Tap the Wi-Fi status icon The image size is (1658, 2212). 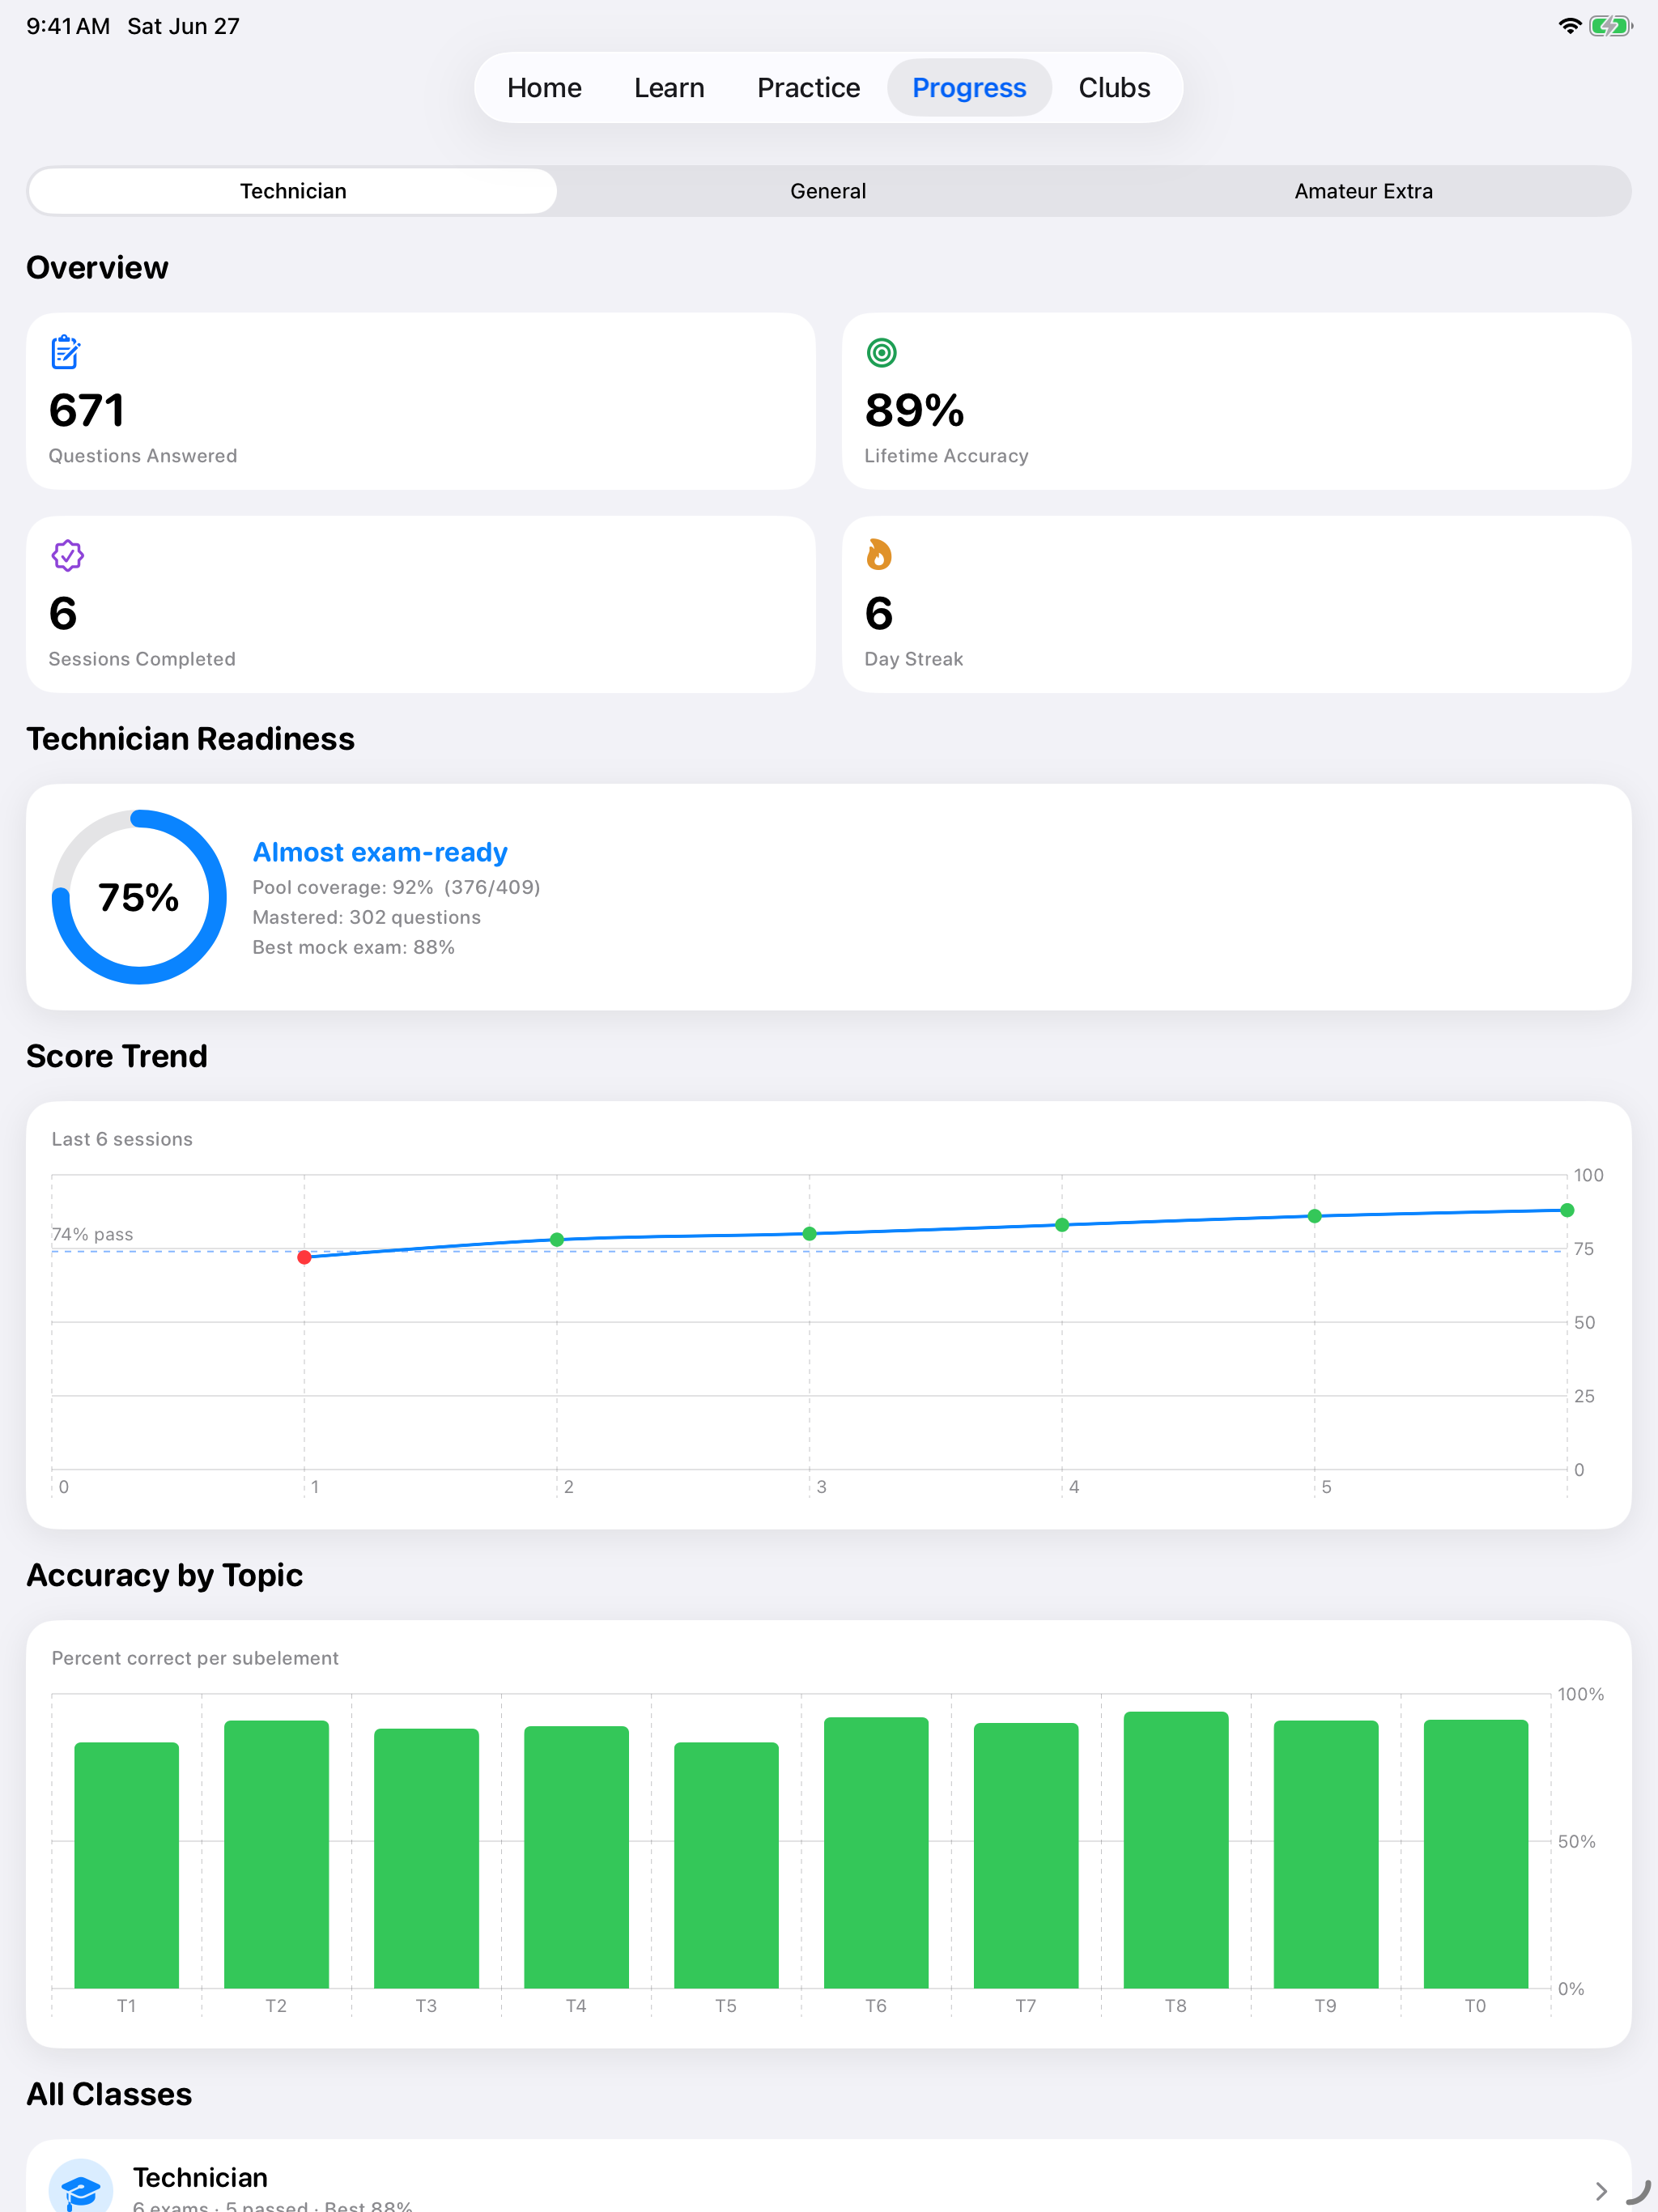coord(1569,26)
